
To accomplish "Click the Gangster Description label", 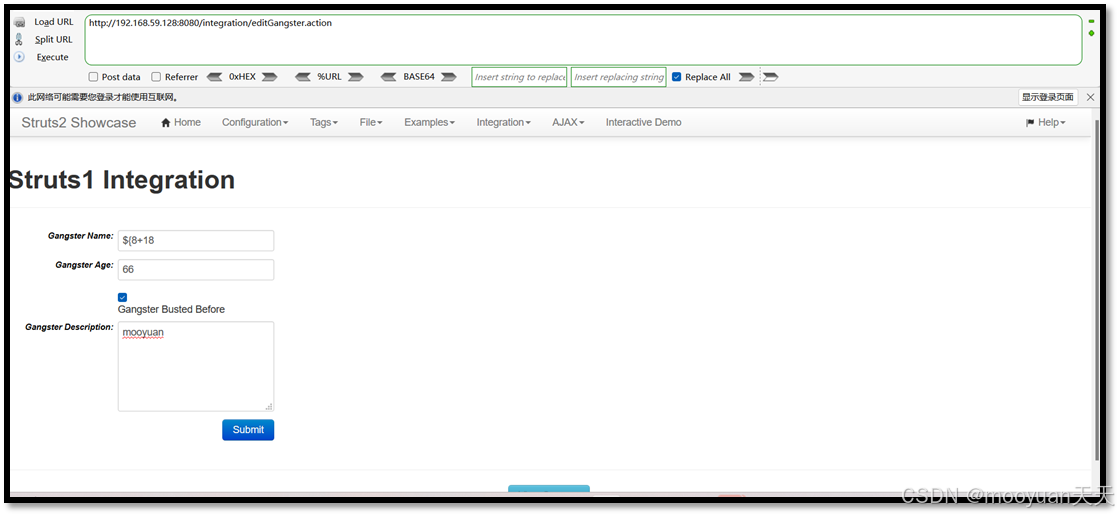I will tap(69, 327).
